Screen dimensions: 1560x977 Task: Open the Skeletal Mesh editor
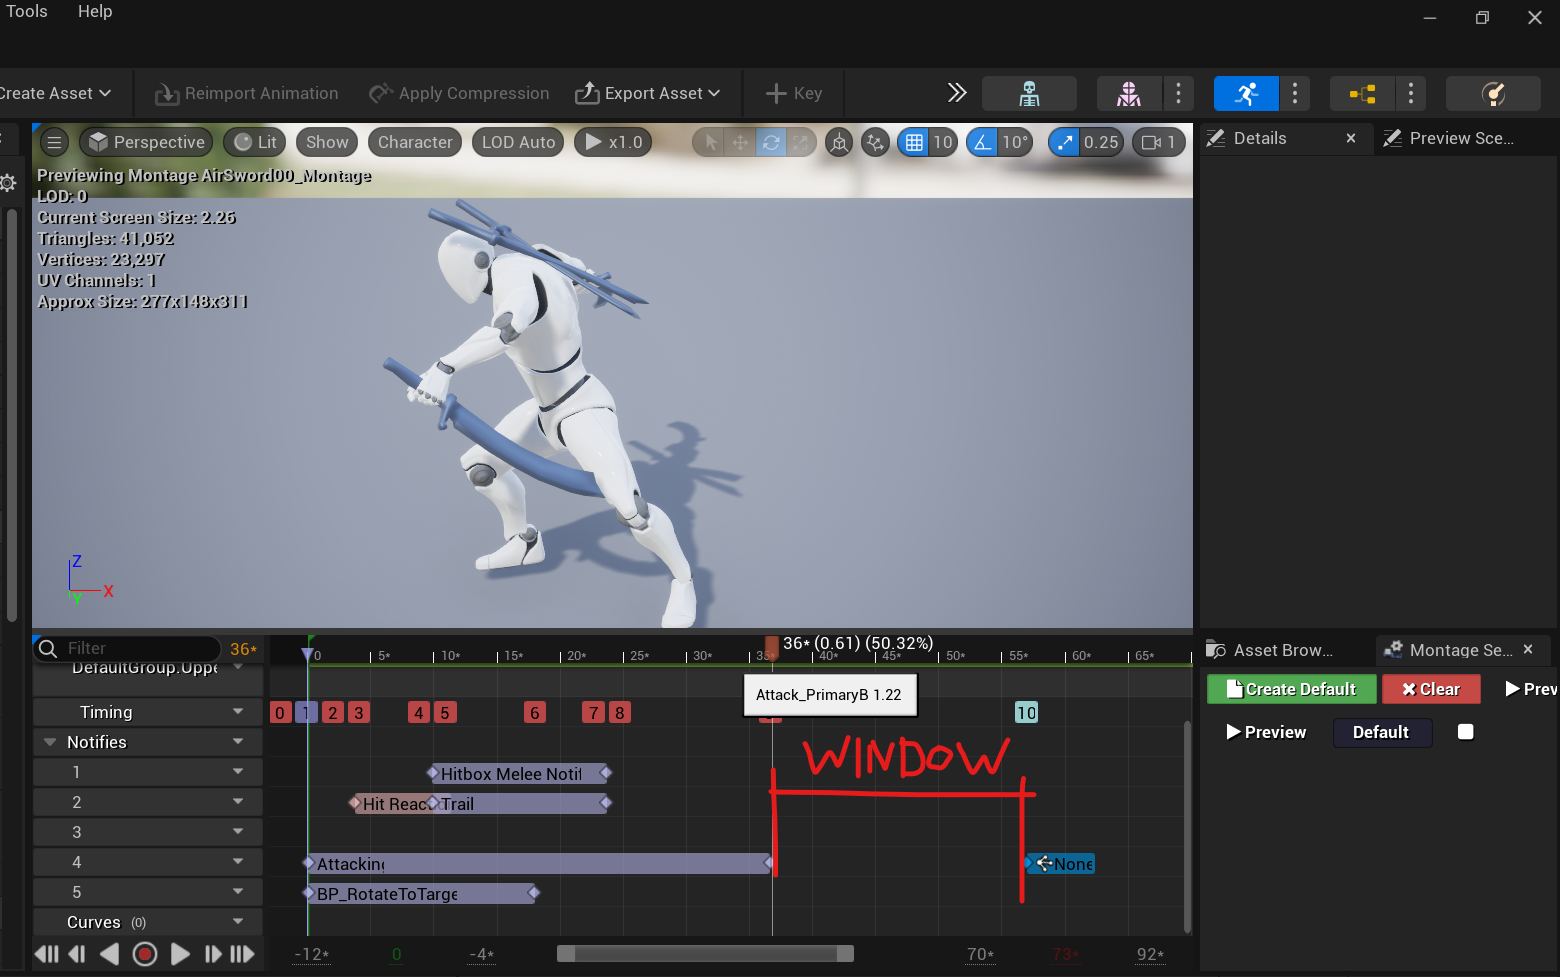tap(1128, 93)
